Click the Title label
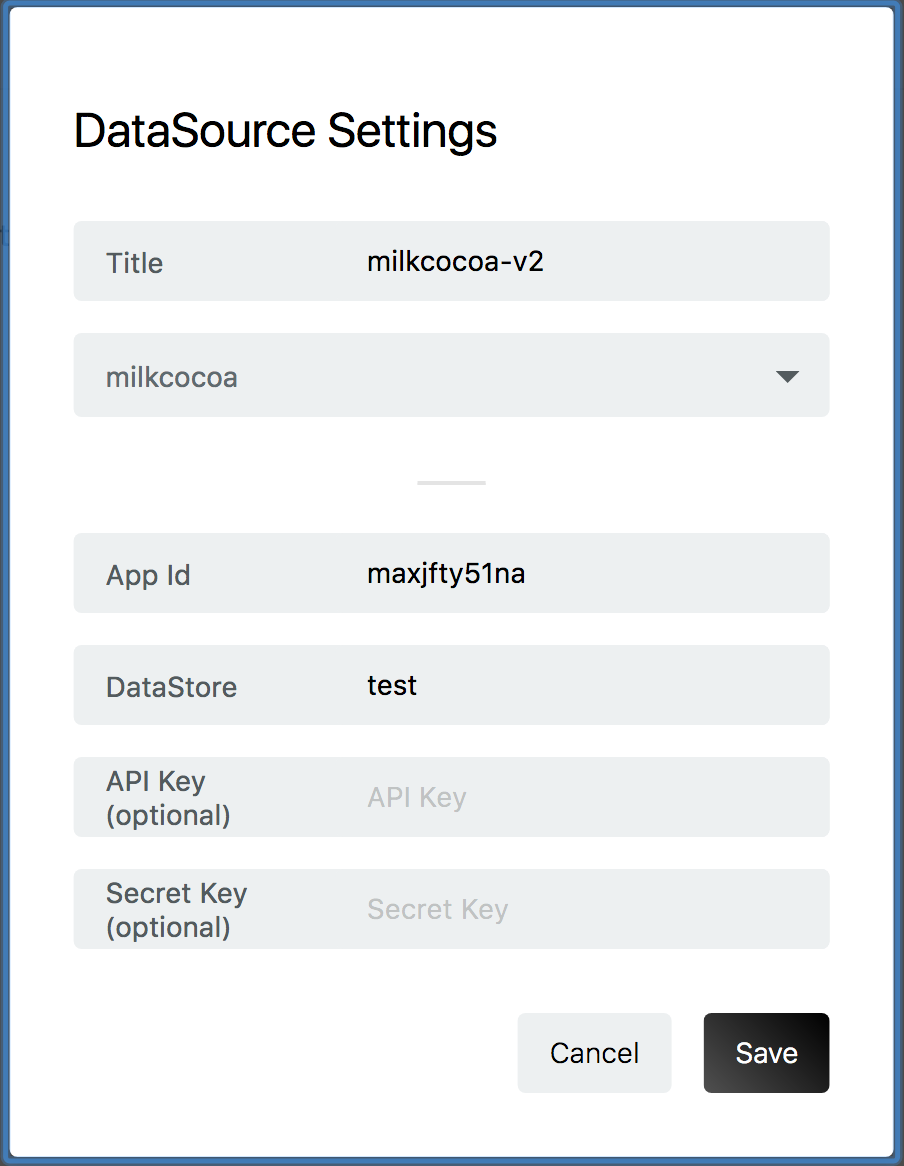 coord(134,263)
